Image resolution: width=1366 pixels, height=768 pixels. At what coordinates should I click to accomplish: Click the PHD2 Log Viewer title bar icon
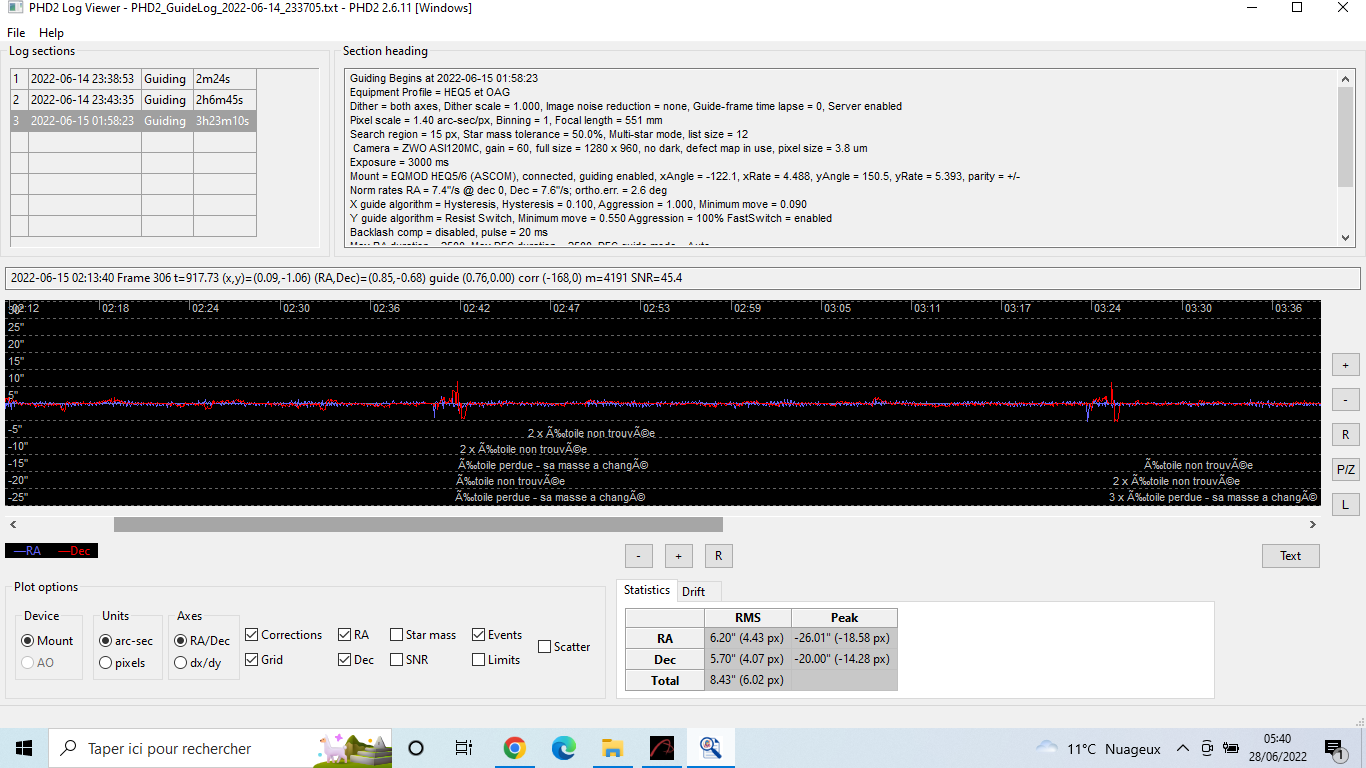click(15, 8)
